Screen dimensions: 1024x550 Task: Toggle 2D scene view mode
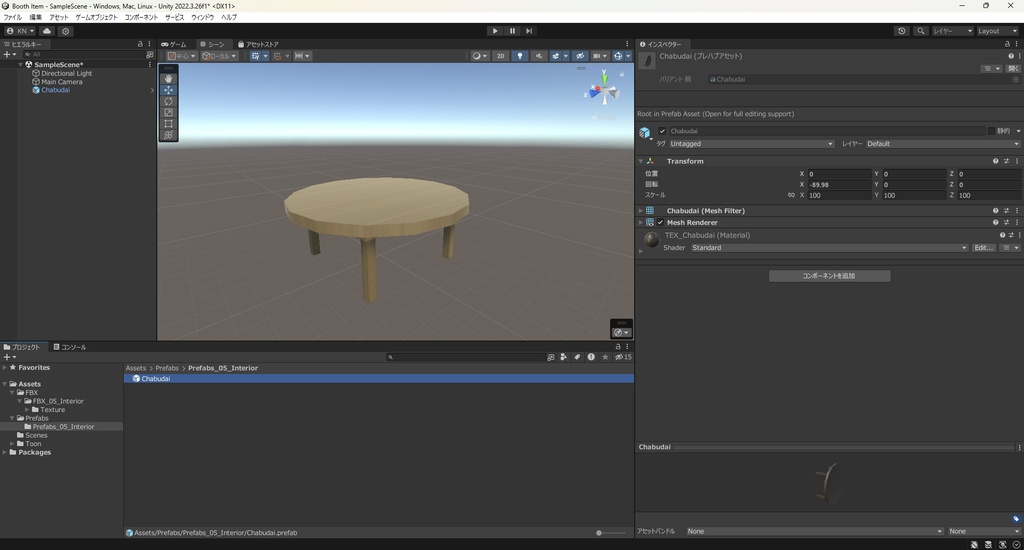[x=500, y=56]
